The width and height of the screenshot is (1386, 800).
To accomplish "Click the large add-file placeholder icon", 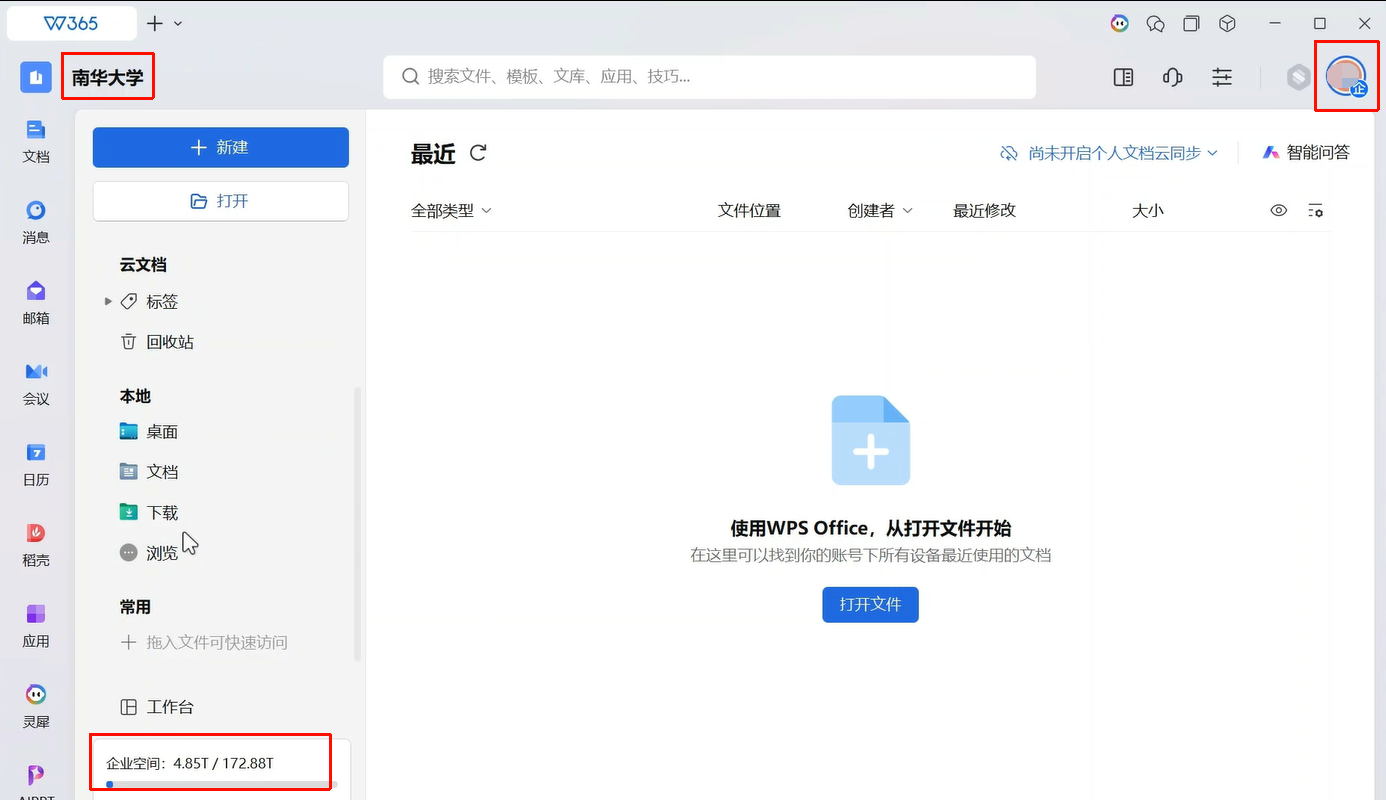I will pyautogui.click(x=871, y=440).
